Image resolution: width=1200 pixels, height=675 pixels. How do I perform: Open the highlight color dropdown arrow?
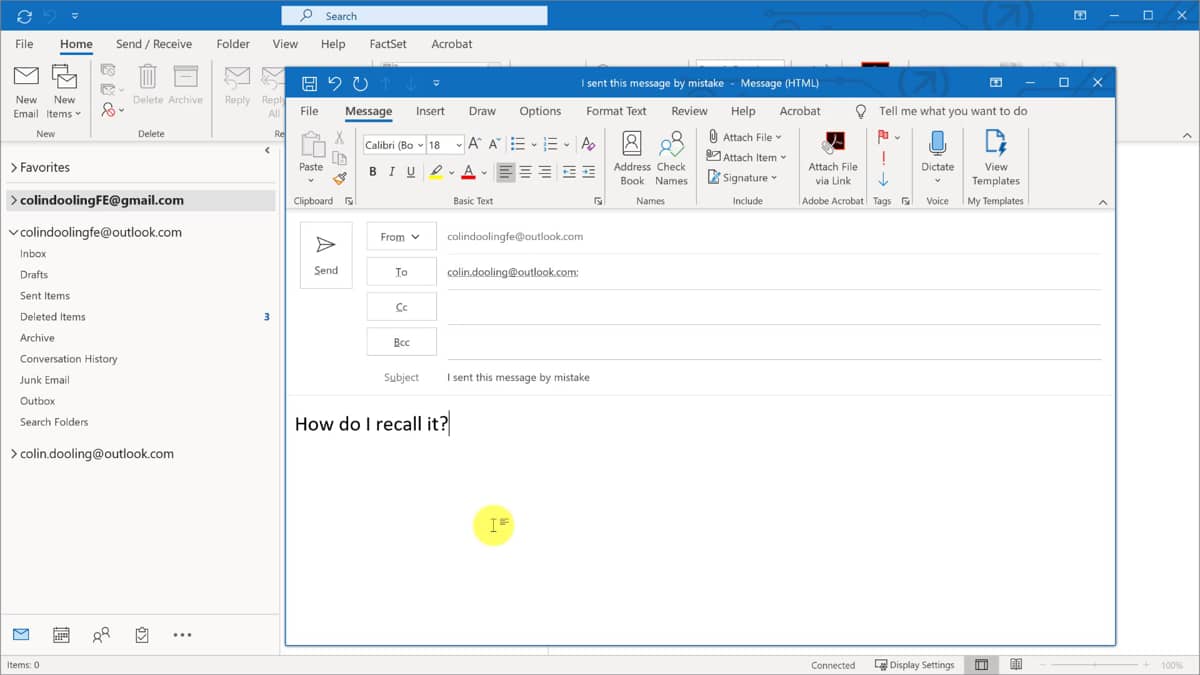coord(451,172)
